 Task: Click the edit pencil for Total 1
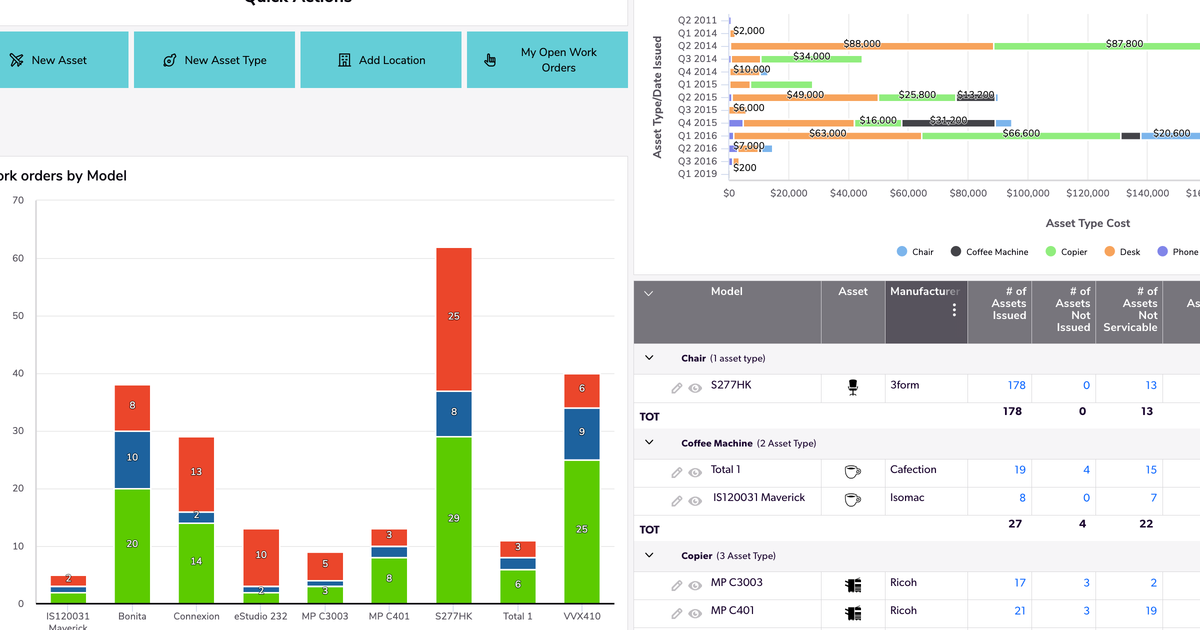pyautogui.click(x=677, y=473)
